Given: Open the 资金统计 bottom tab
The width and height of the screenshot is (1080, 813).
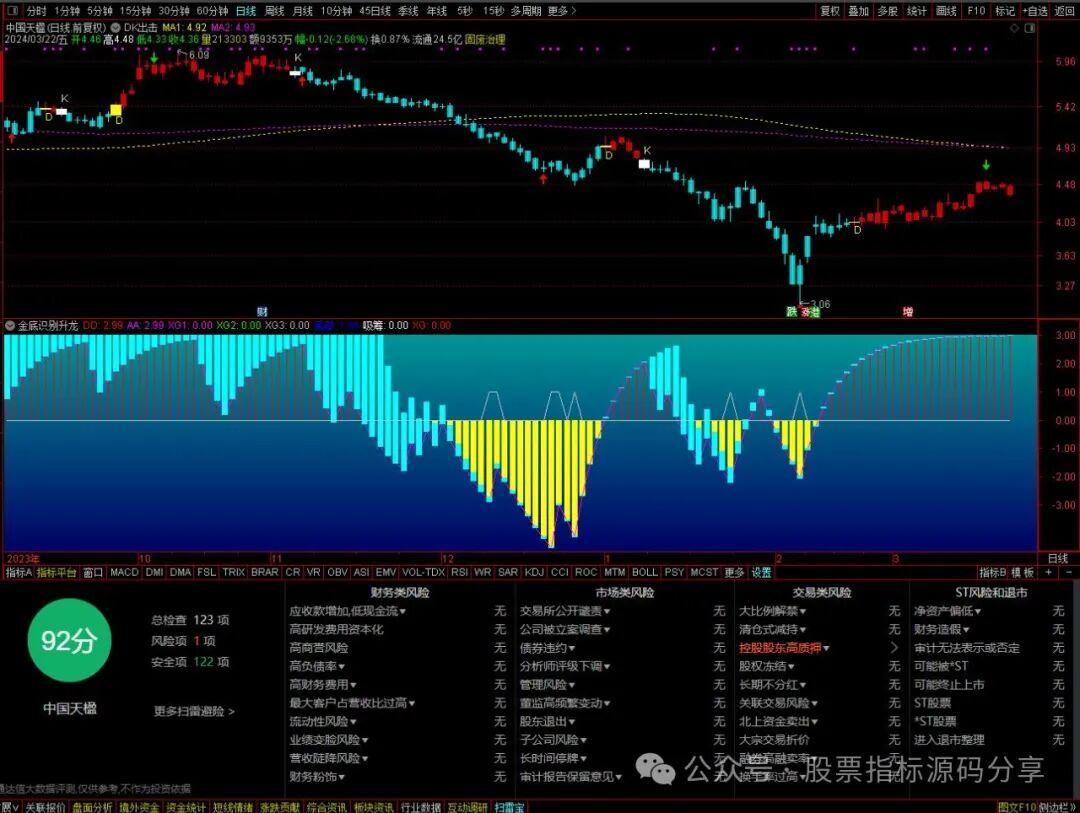Looking at the screenshot, I should tap(186, 807).
